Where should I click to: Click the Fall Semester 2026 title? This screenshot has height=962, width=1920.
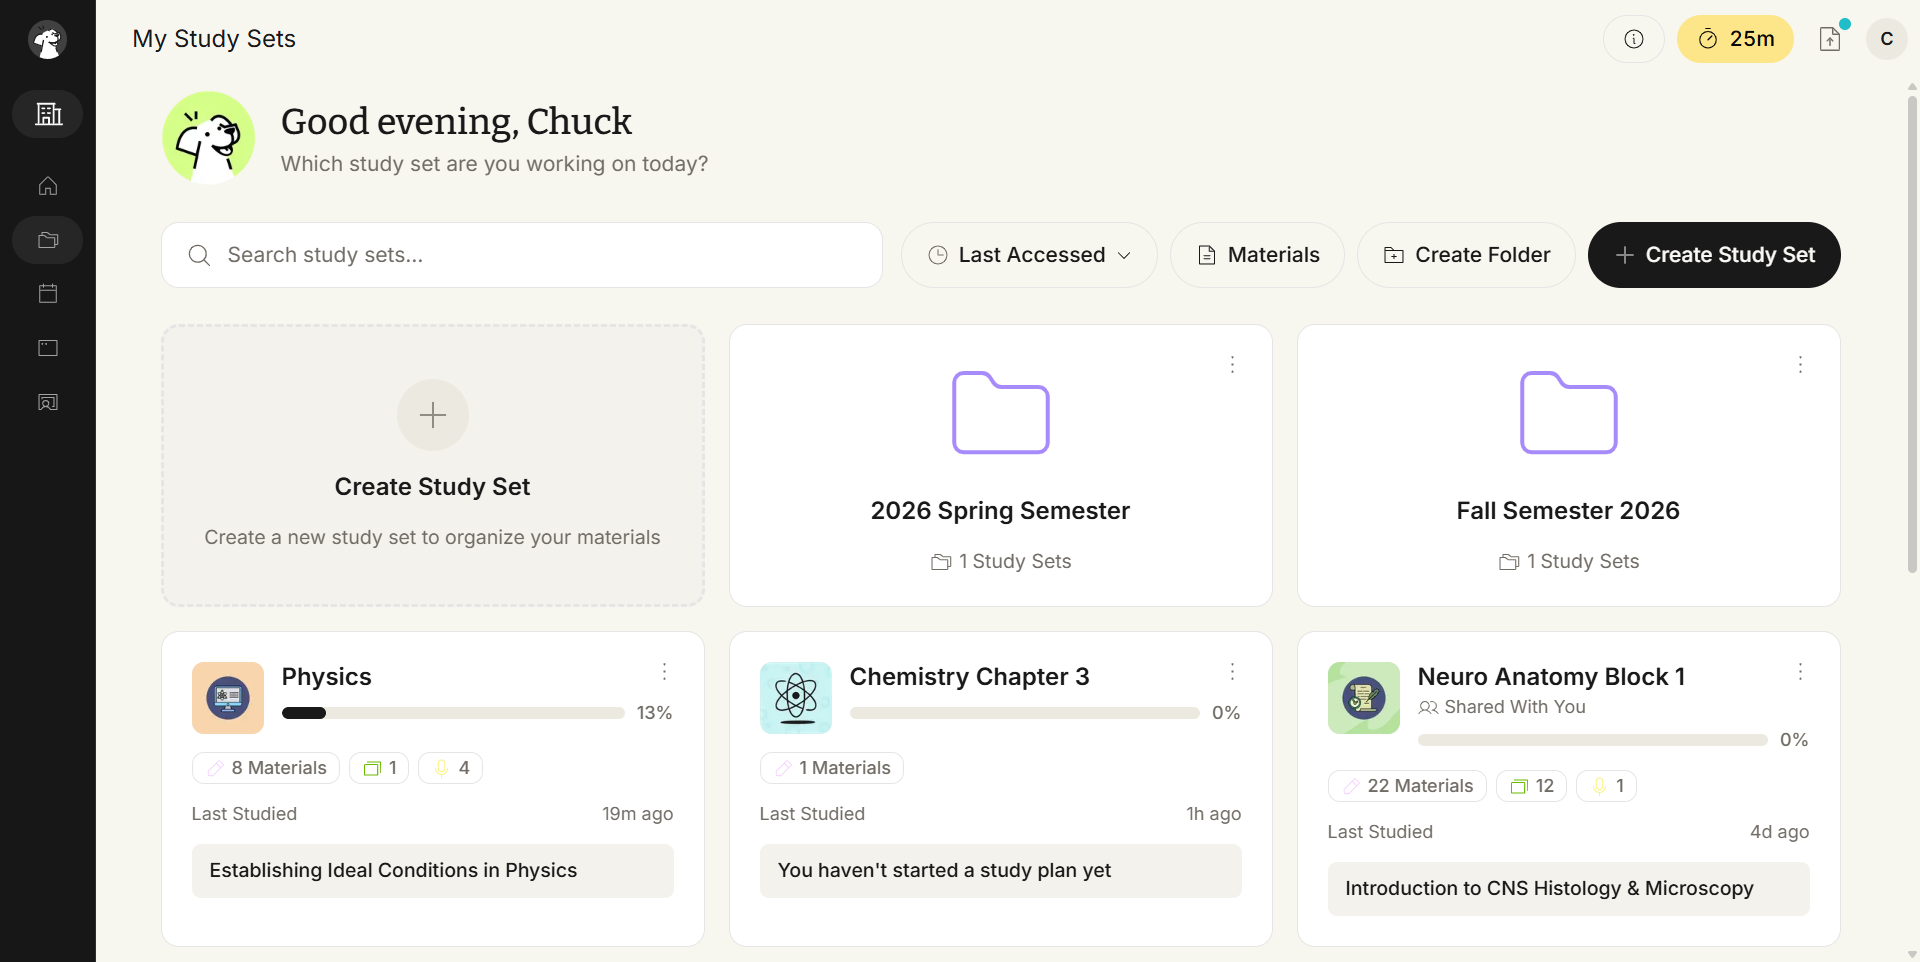(1568, 511)
